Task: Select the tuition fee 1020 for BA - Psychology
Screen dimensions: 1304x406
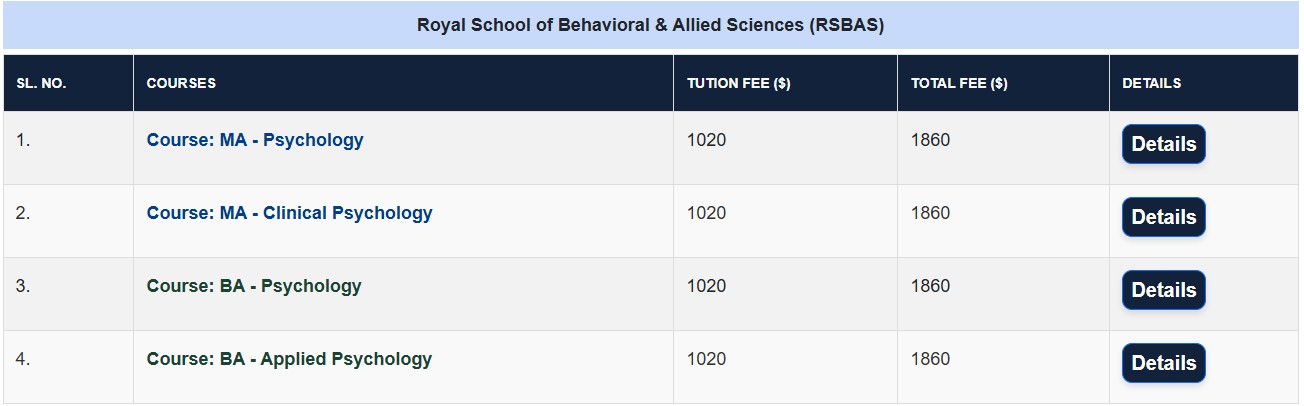Action: (x=706, y=286)
